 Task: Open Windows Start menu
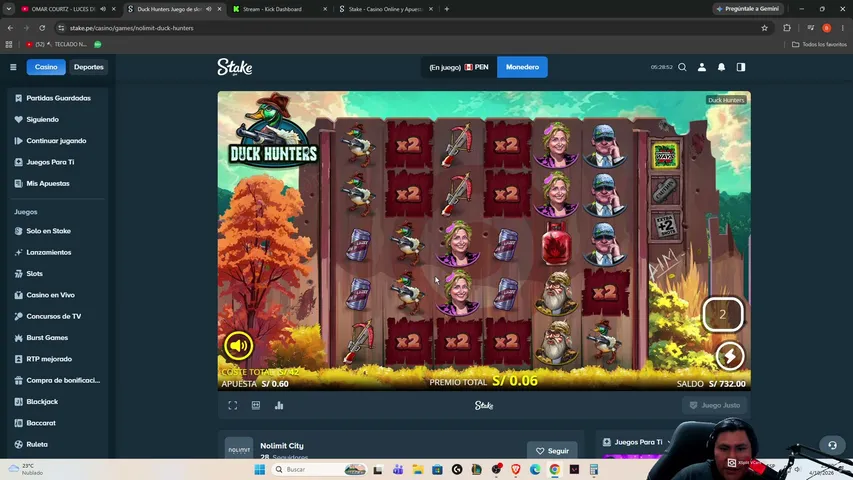click(260, 469)
